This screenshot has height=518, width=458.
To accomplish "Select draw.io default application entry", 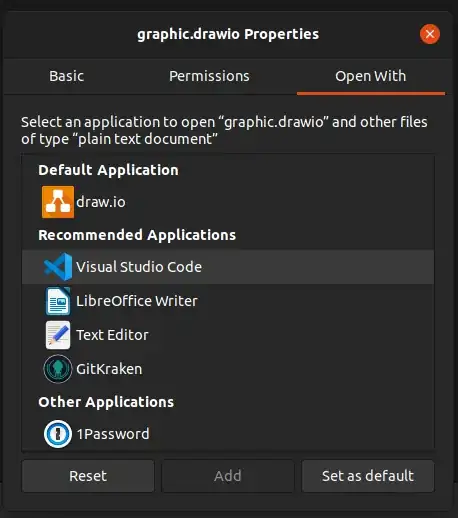I will (228, 202).
